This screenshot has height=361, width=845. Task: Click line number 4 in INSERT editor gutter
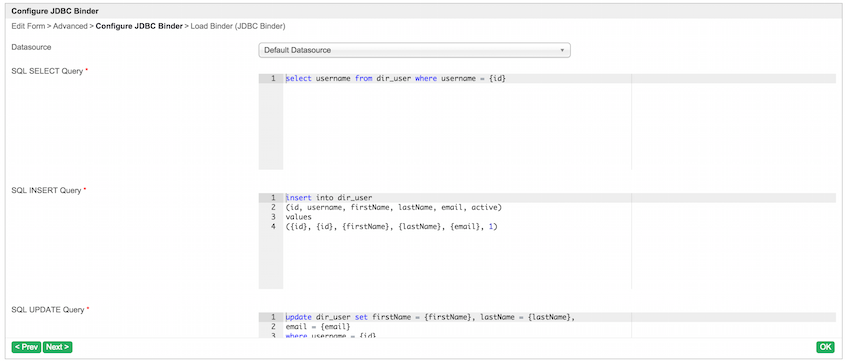273,227
